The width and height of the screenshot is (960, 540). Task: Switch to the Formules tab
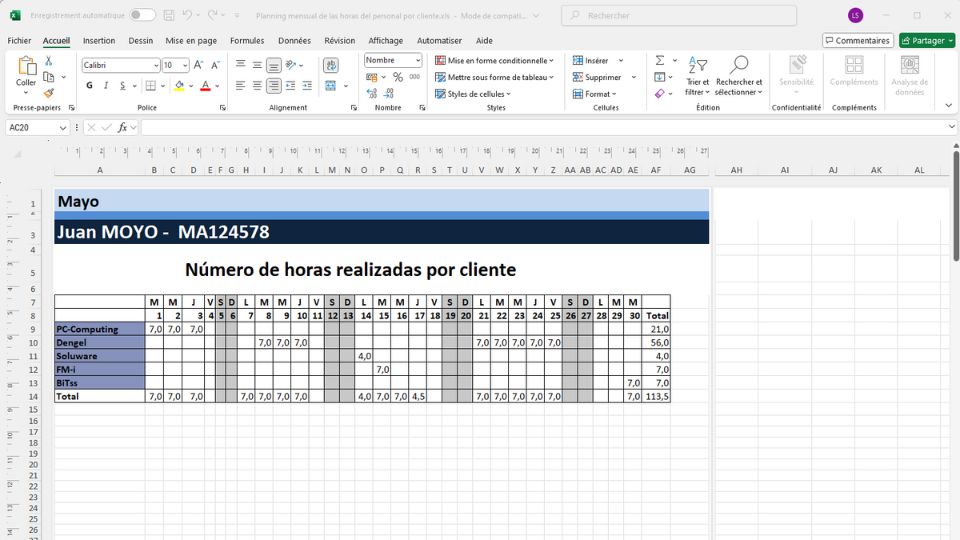(x=247, y=40)
